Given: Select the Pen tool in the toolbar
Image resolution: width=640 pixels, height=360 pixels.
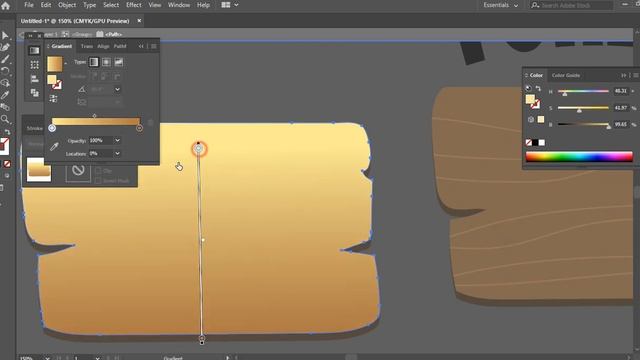Looking at the screenshot, I should (5, 47).
